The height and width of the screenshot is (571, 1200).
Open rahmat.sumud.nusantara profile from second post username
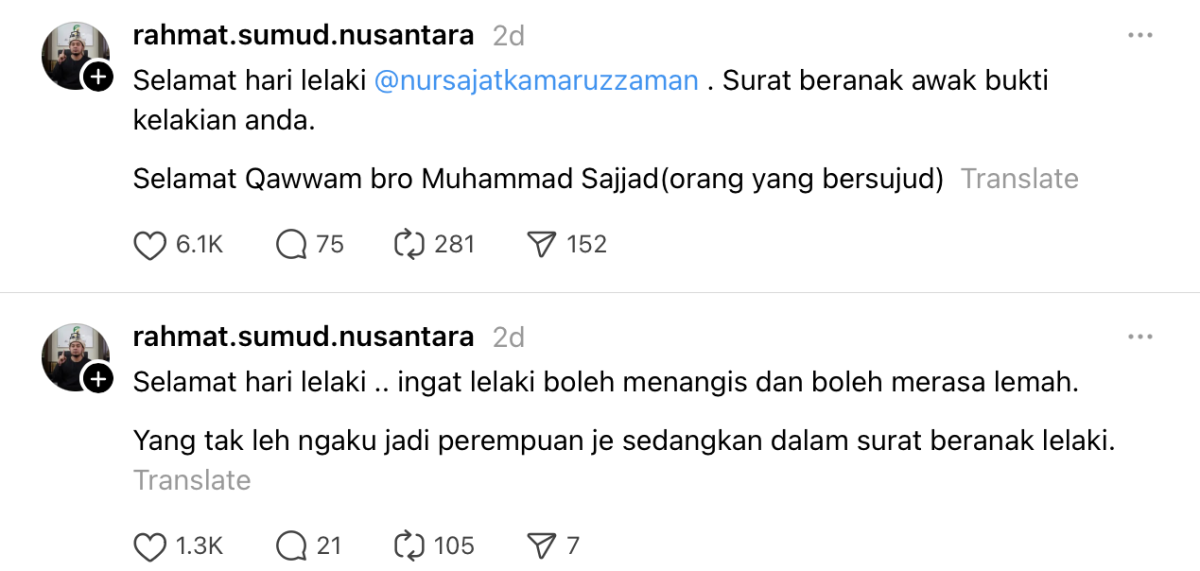click(303, 337)
